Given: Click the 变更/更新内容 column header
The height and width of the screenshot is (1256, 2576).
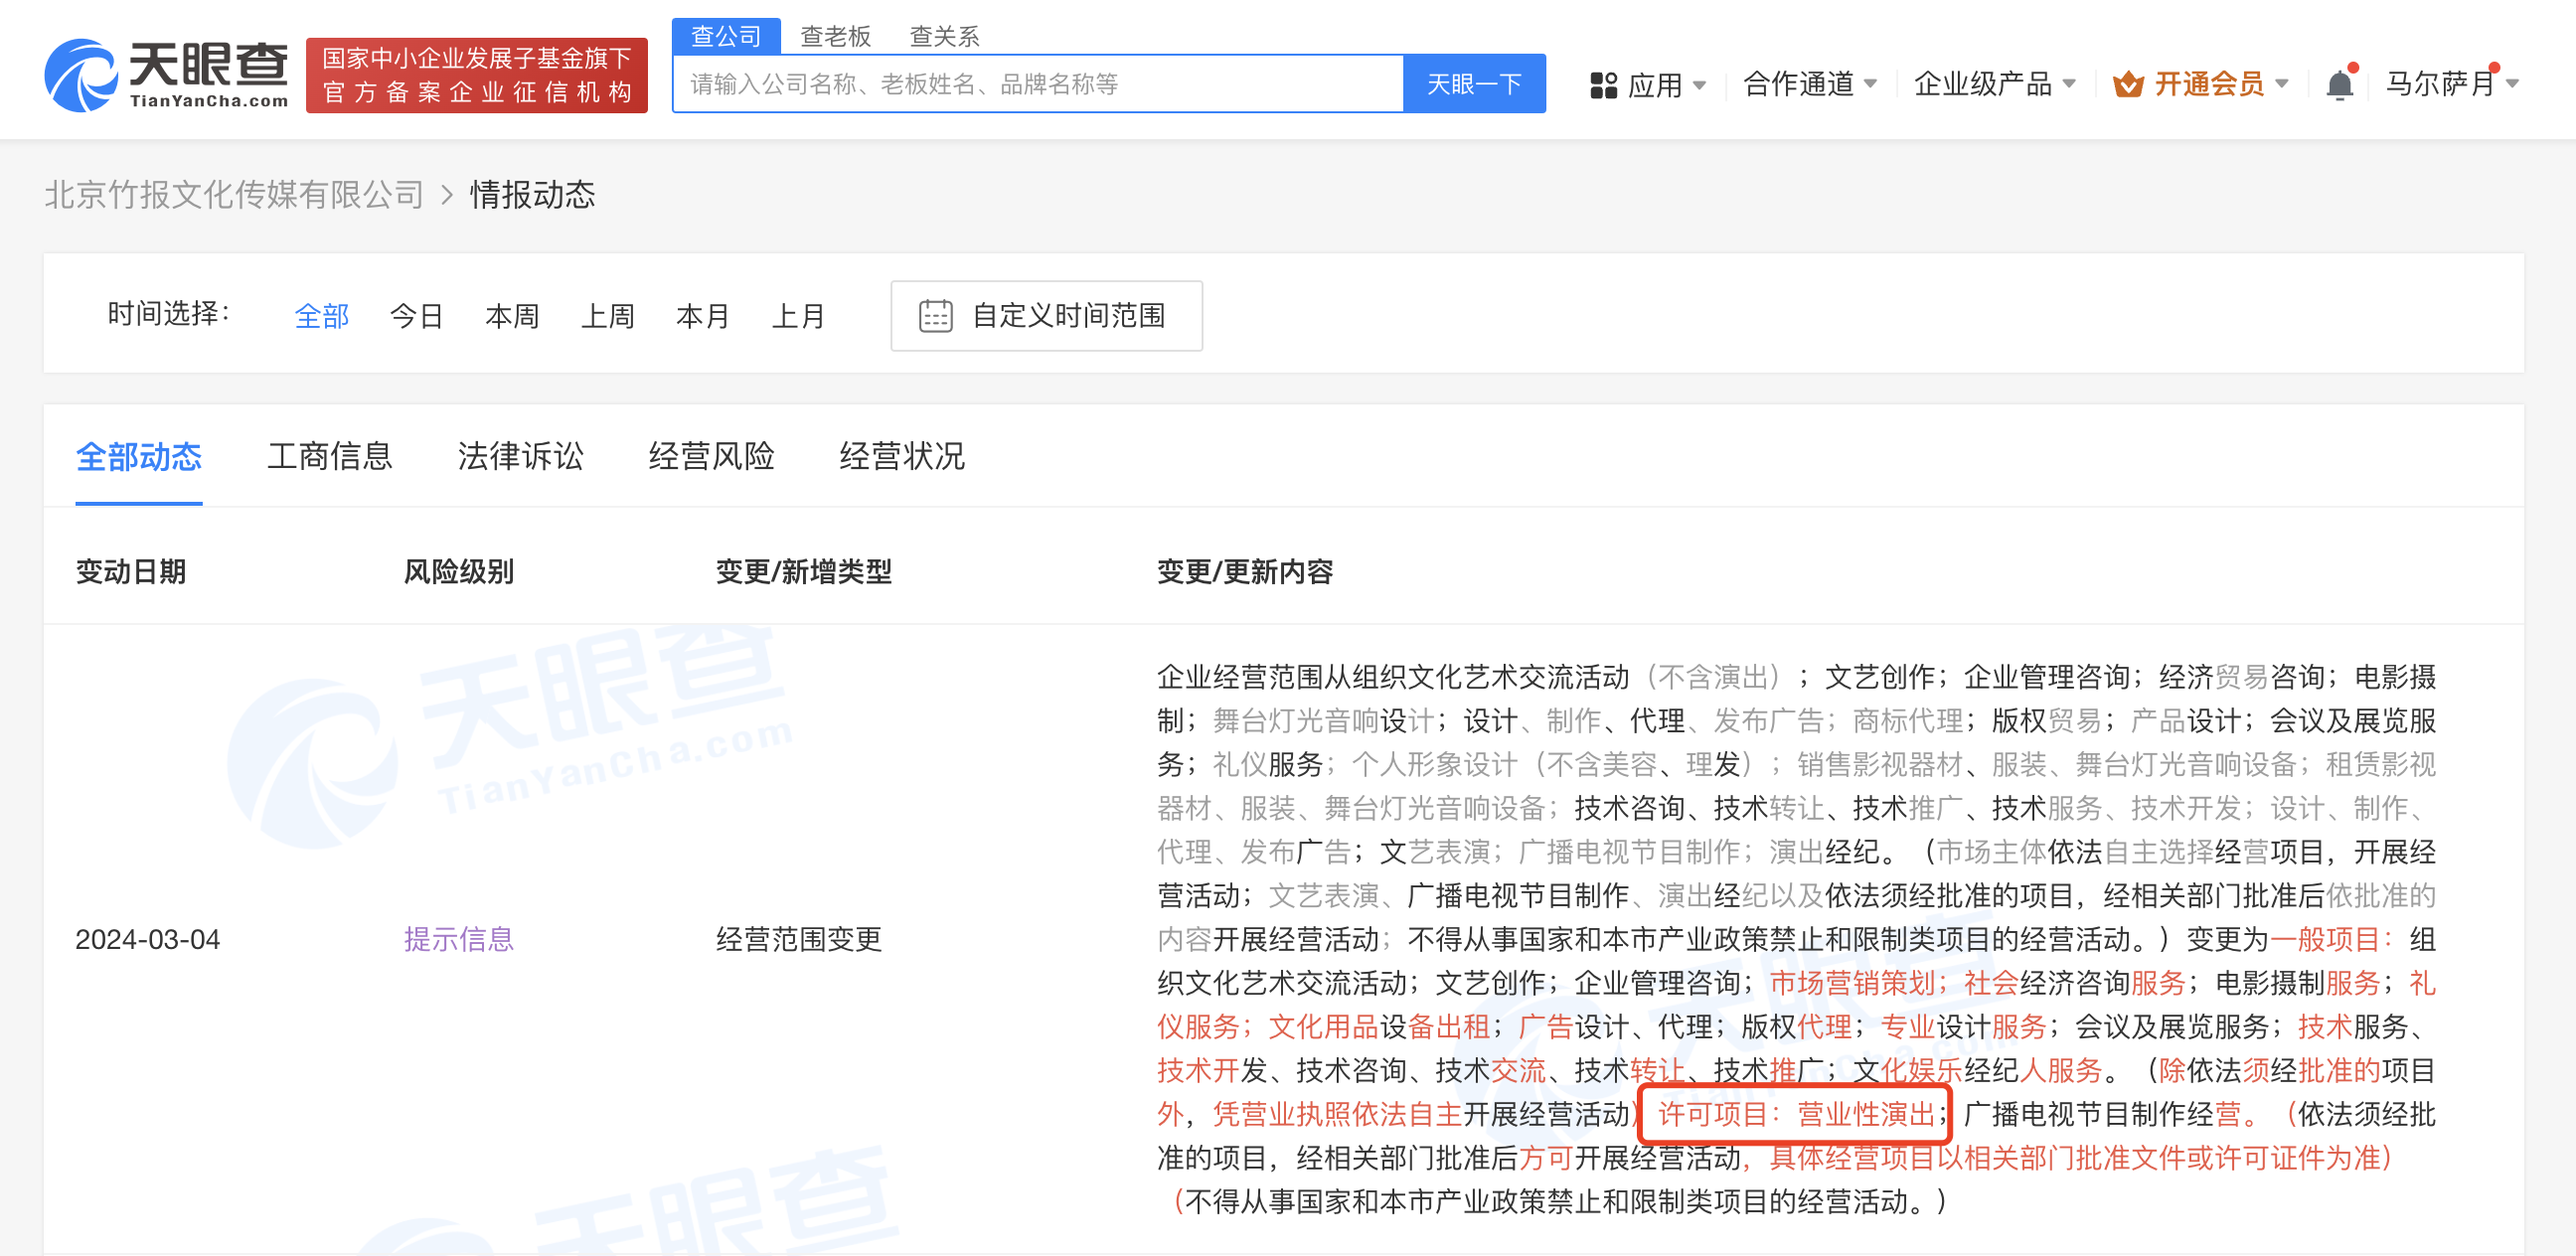Looking at the screenshot, I should pos(1245,572).
